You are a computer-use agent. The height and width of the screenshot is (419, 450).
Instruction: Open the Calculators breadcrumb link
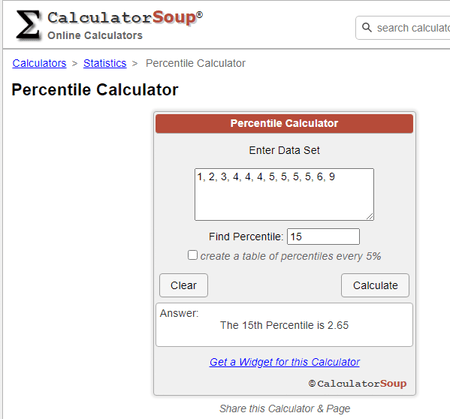pos(39,63)
